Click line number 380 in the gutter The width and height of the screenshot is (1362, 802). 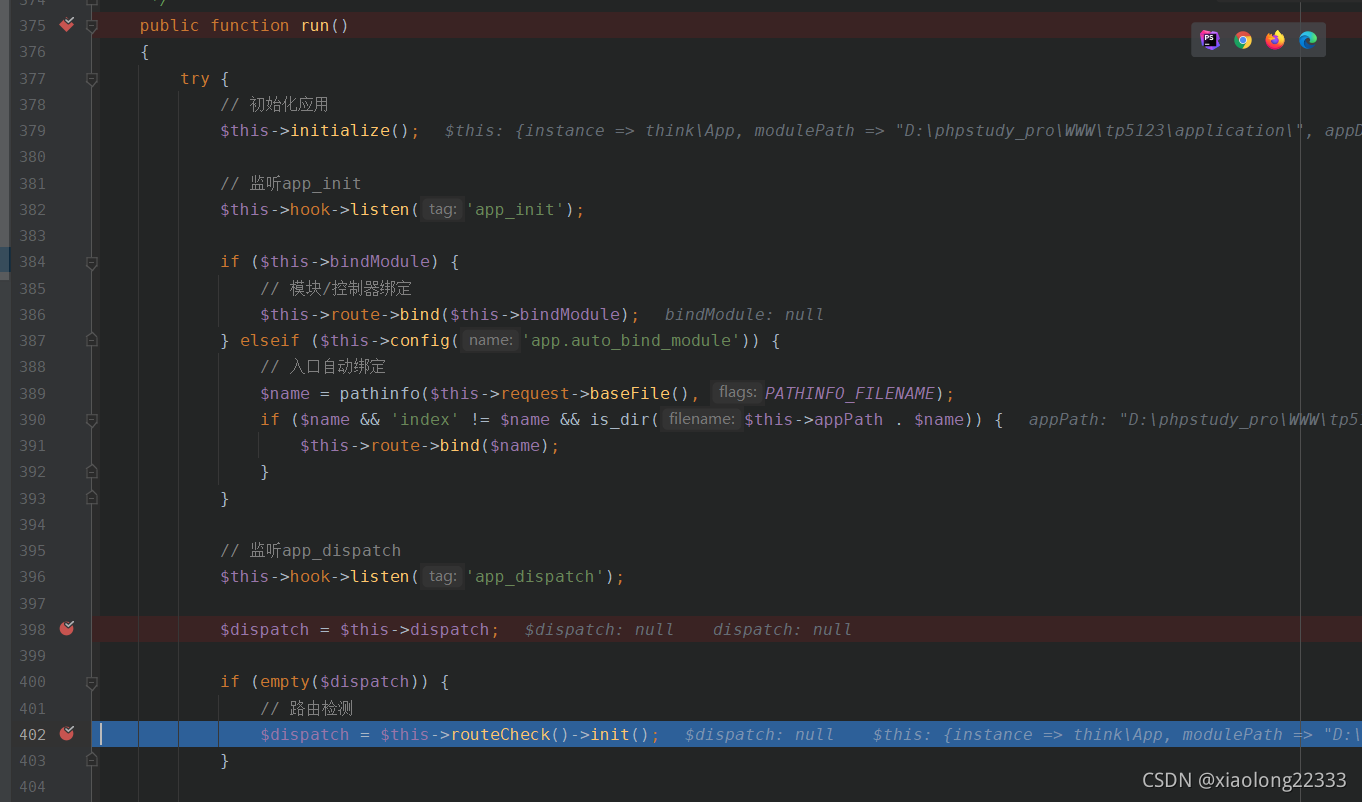tap(32, 157)
